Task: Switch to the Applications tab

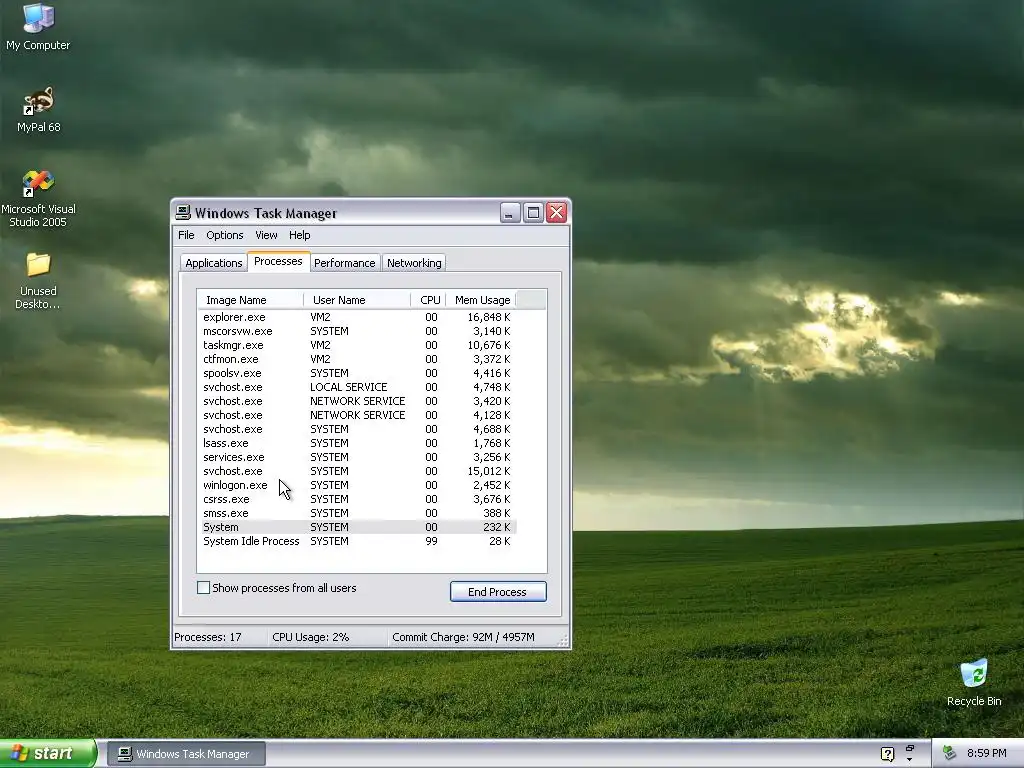Action: [x=214, y=263]
